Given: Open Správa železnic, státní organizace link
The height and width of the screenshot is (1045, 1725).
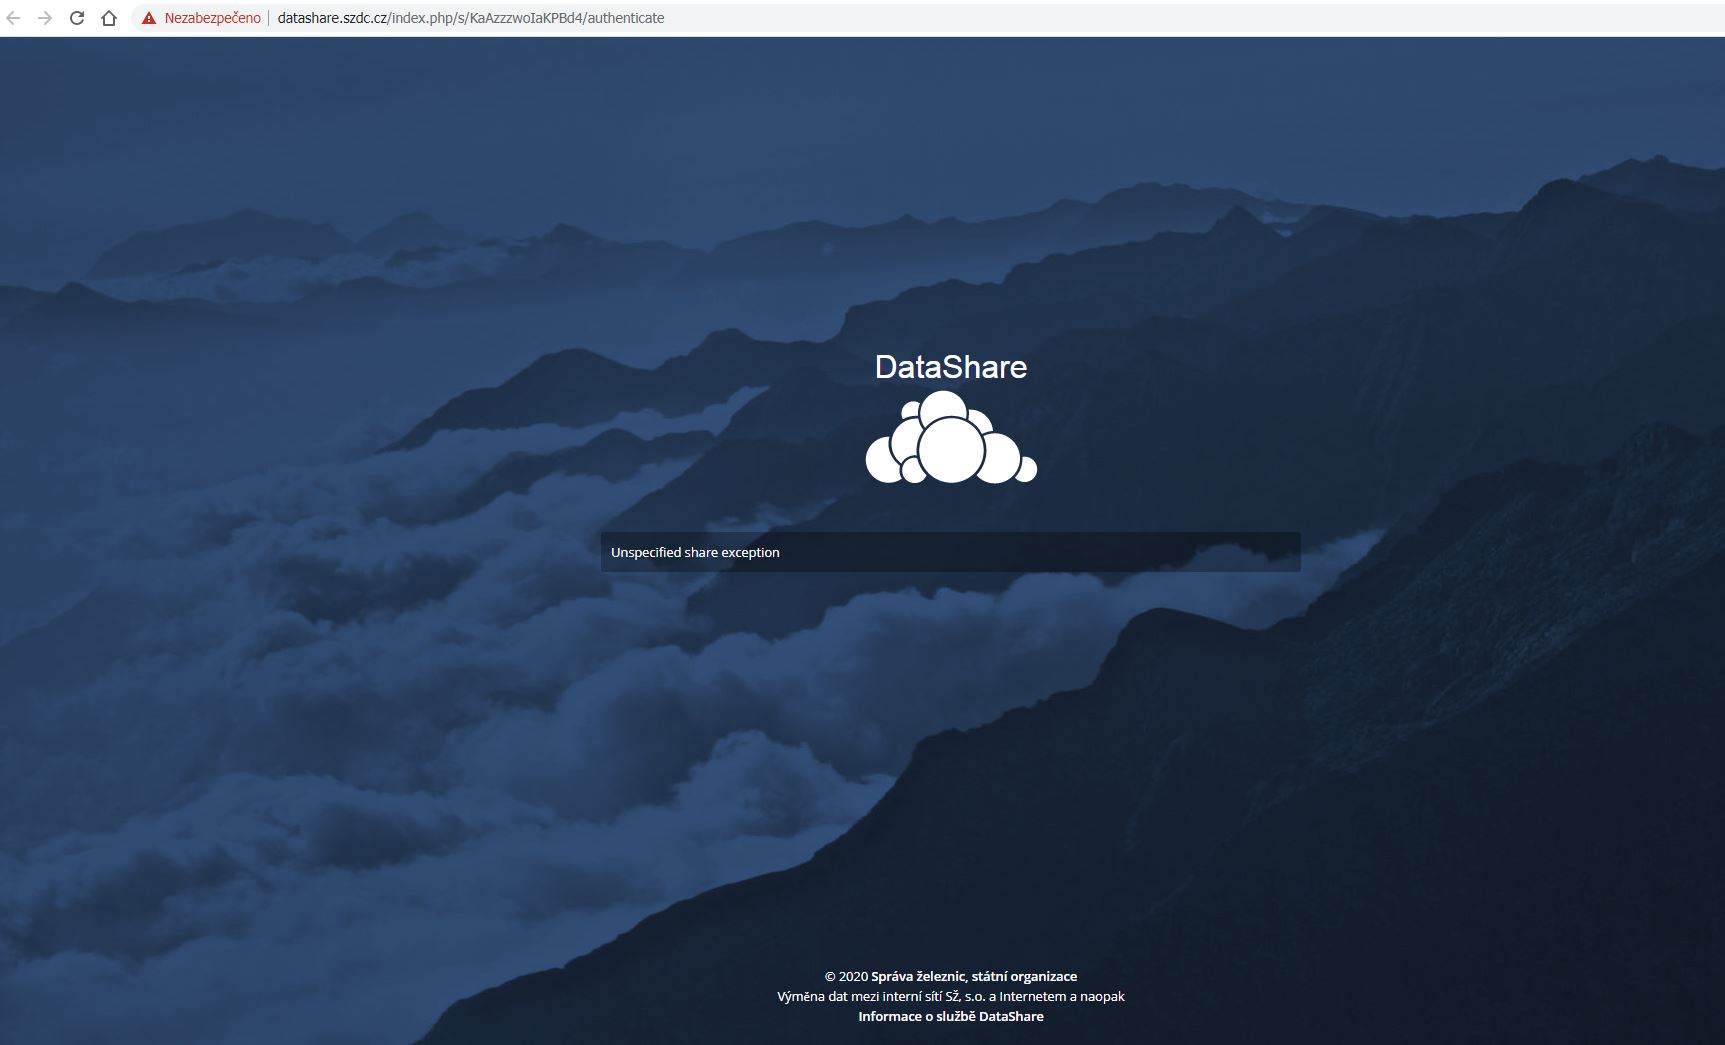Looking at the screenshot, I should click(973, 976).
